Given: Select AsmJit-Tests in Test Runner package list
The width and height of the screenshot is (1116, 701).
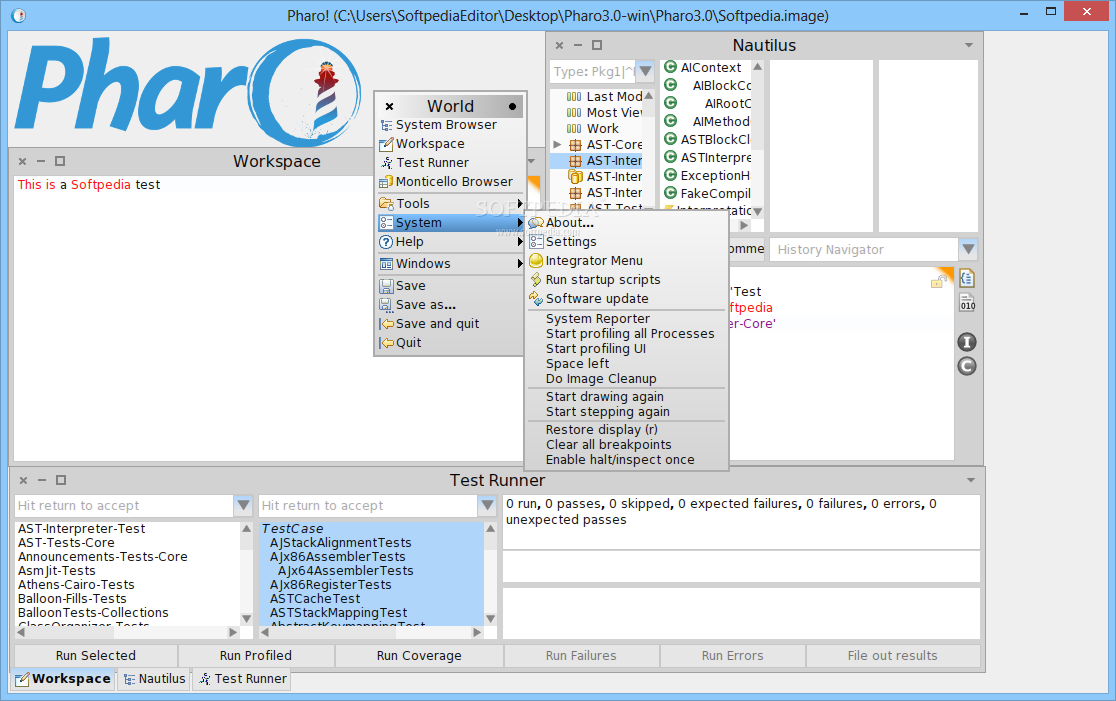Looking at the screenshot, I should pyautogui.click(x=56, y=571).
